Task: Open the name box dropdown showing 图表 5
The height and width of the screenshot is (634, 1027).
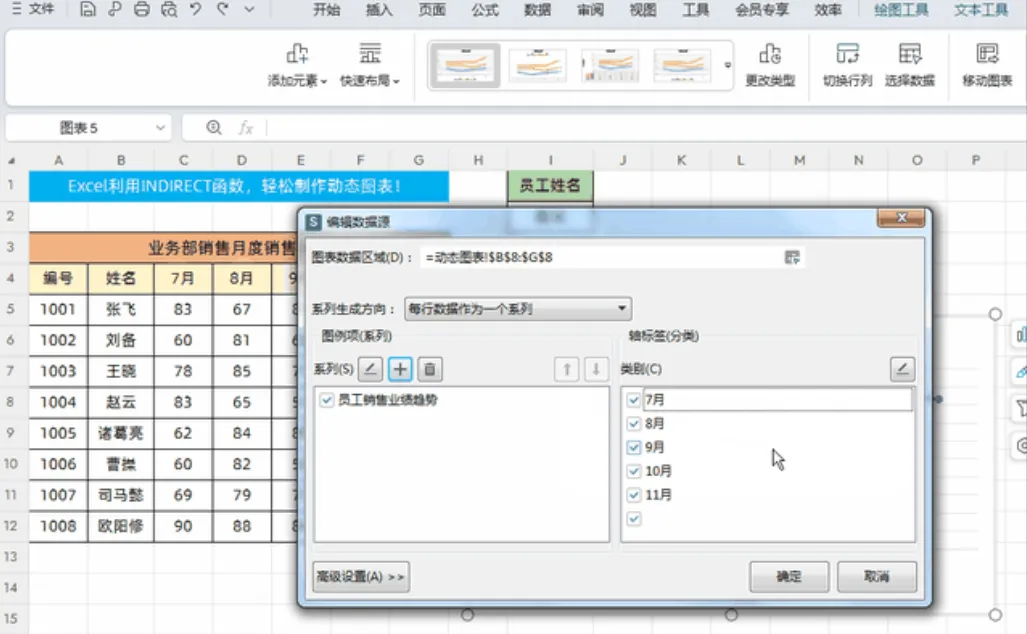Action: [160, 128]
